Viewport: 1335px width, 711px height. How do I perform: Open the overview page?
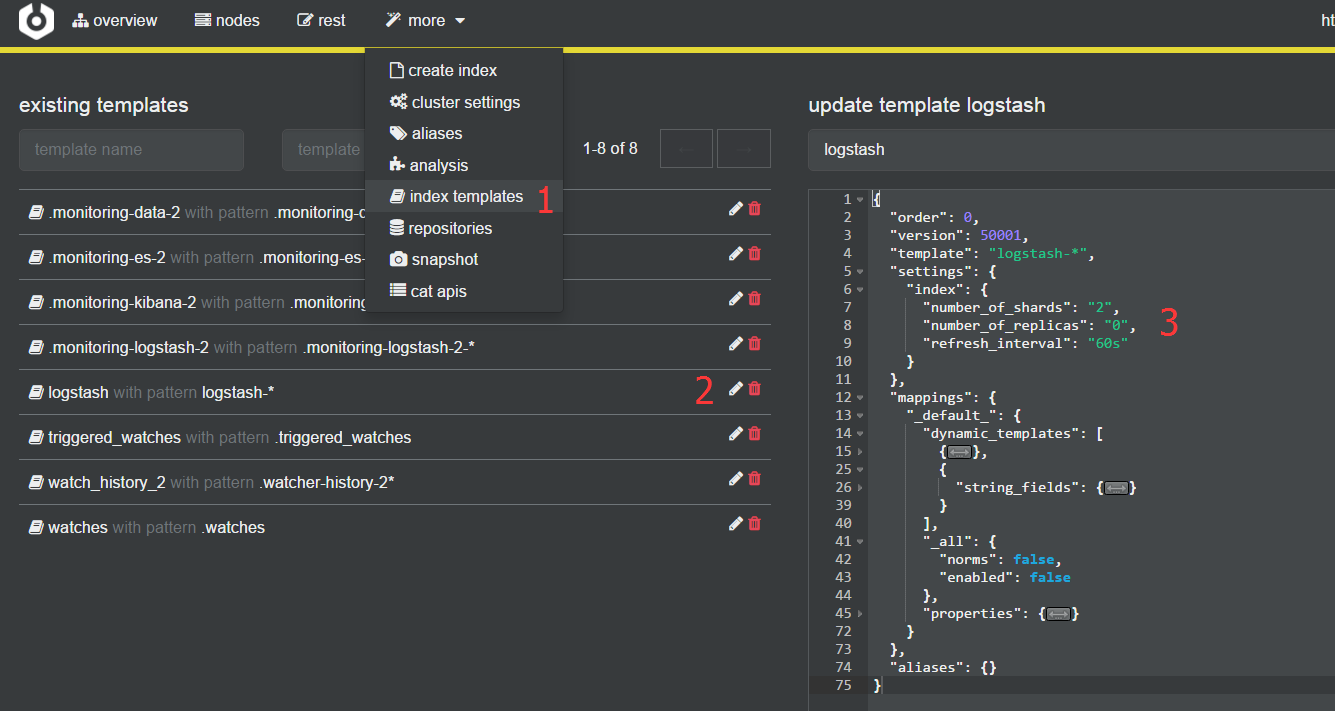click(x=115, y=20)
